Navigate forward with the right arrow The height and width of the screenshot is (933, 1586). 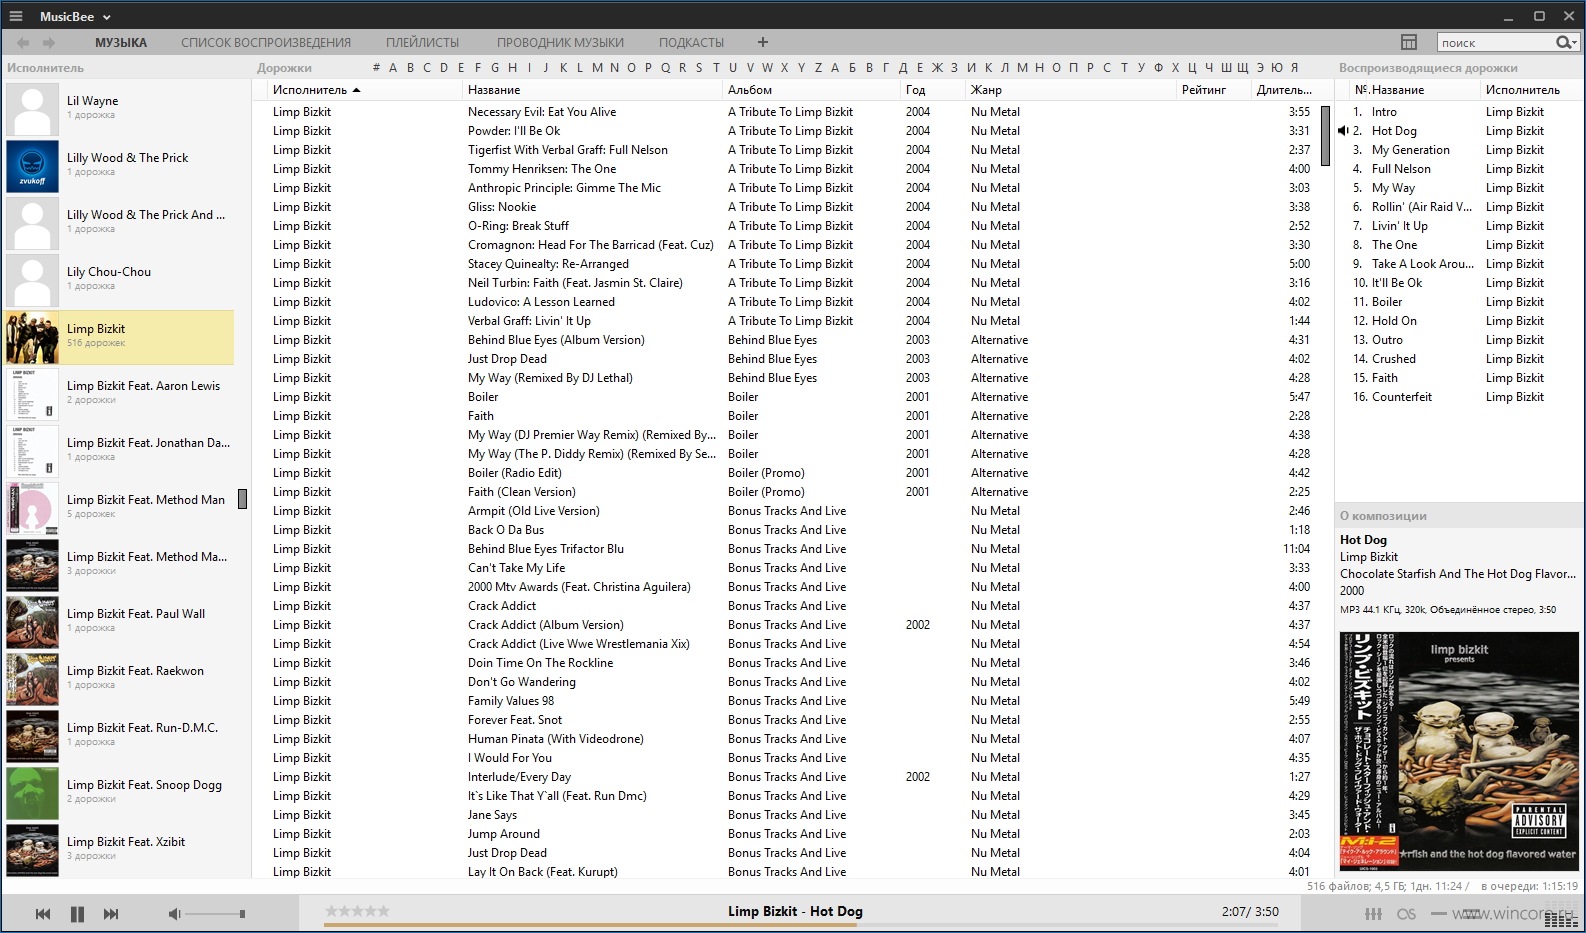pyautogui.click(x=48, y=42)
